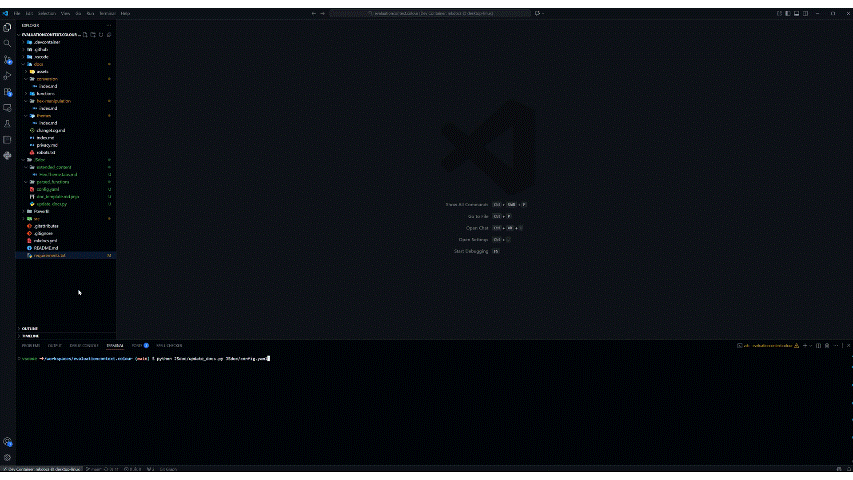
Task: Switch to the PROBLEMS panel tab
Action: pyautogui.click(x=31, y=345)
